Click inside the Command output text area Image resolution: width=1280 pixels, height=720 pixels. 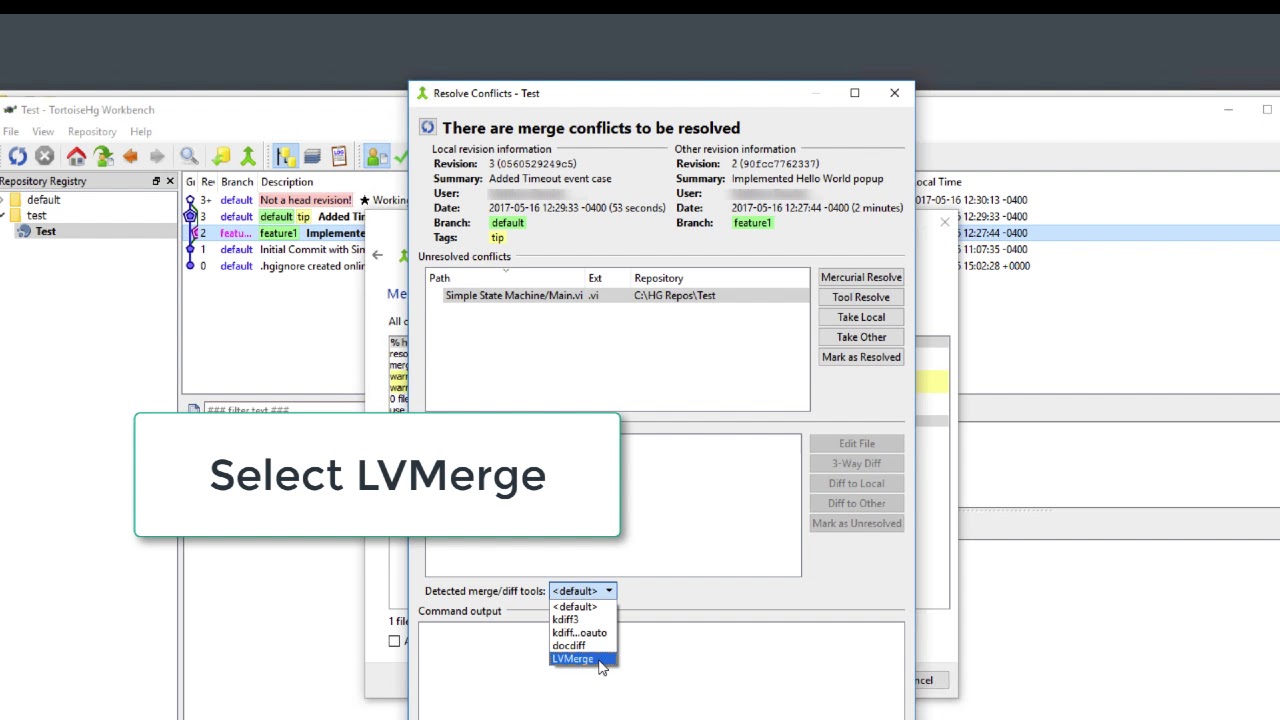661,670
